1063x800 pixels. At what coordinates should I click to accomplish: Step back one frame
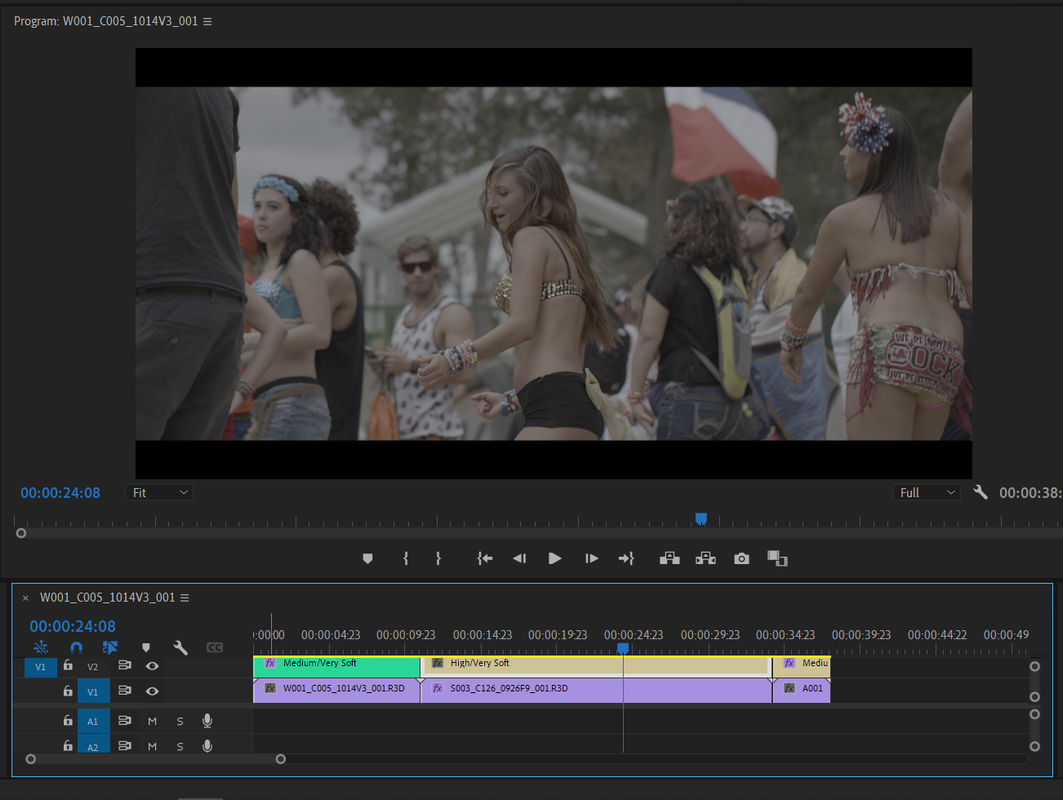[519, 559]
